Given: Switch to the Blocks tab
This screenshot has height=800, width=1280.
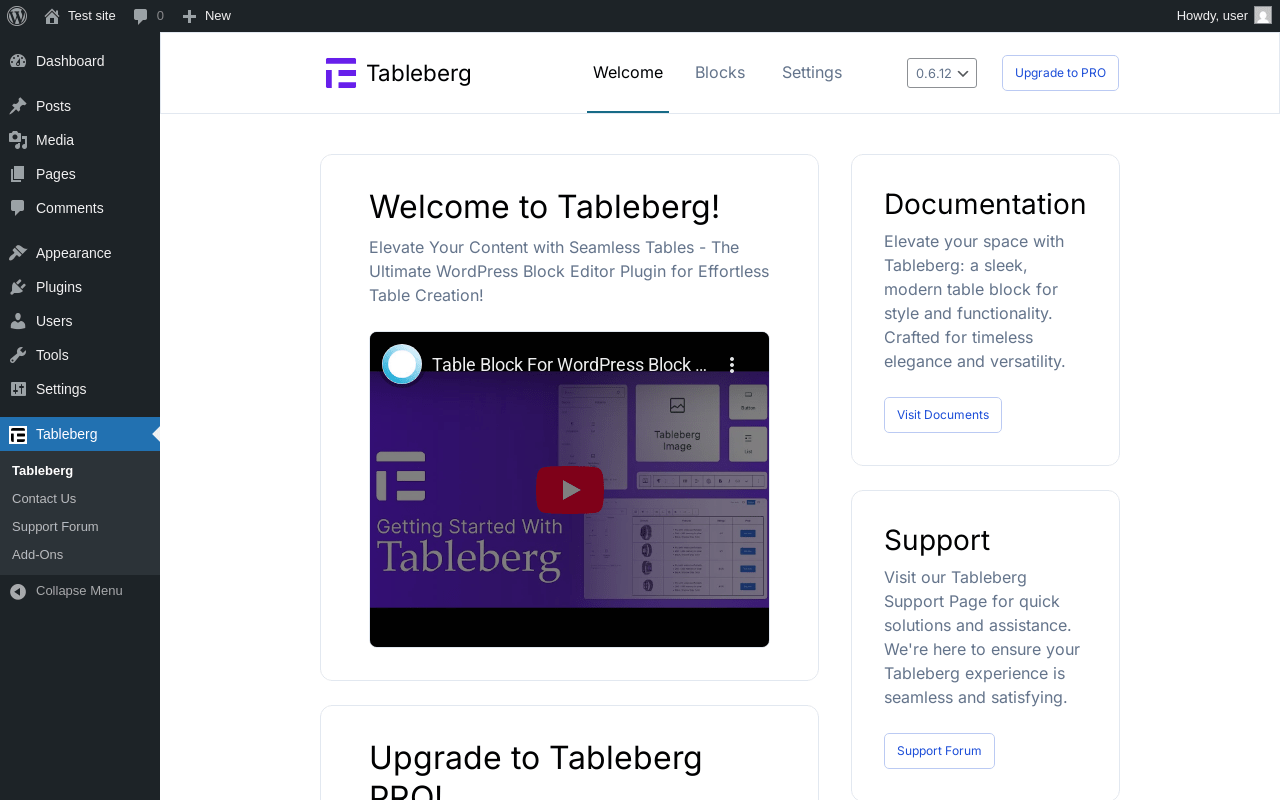Looking at the screenshot, I should click(720, 73).
